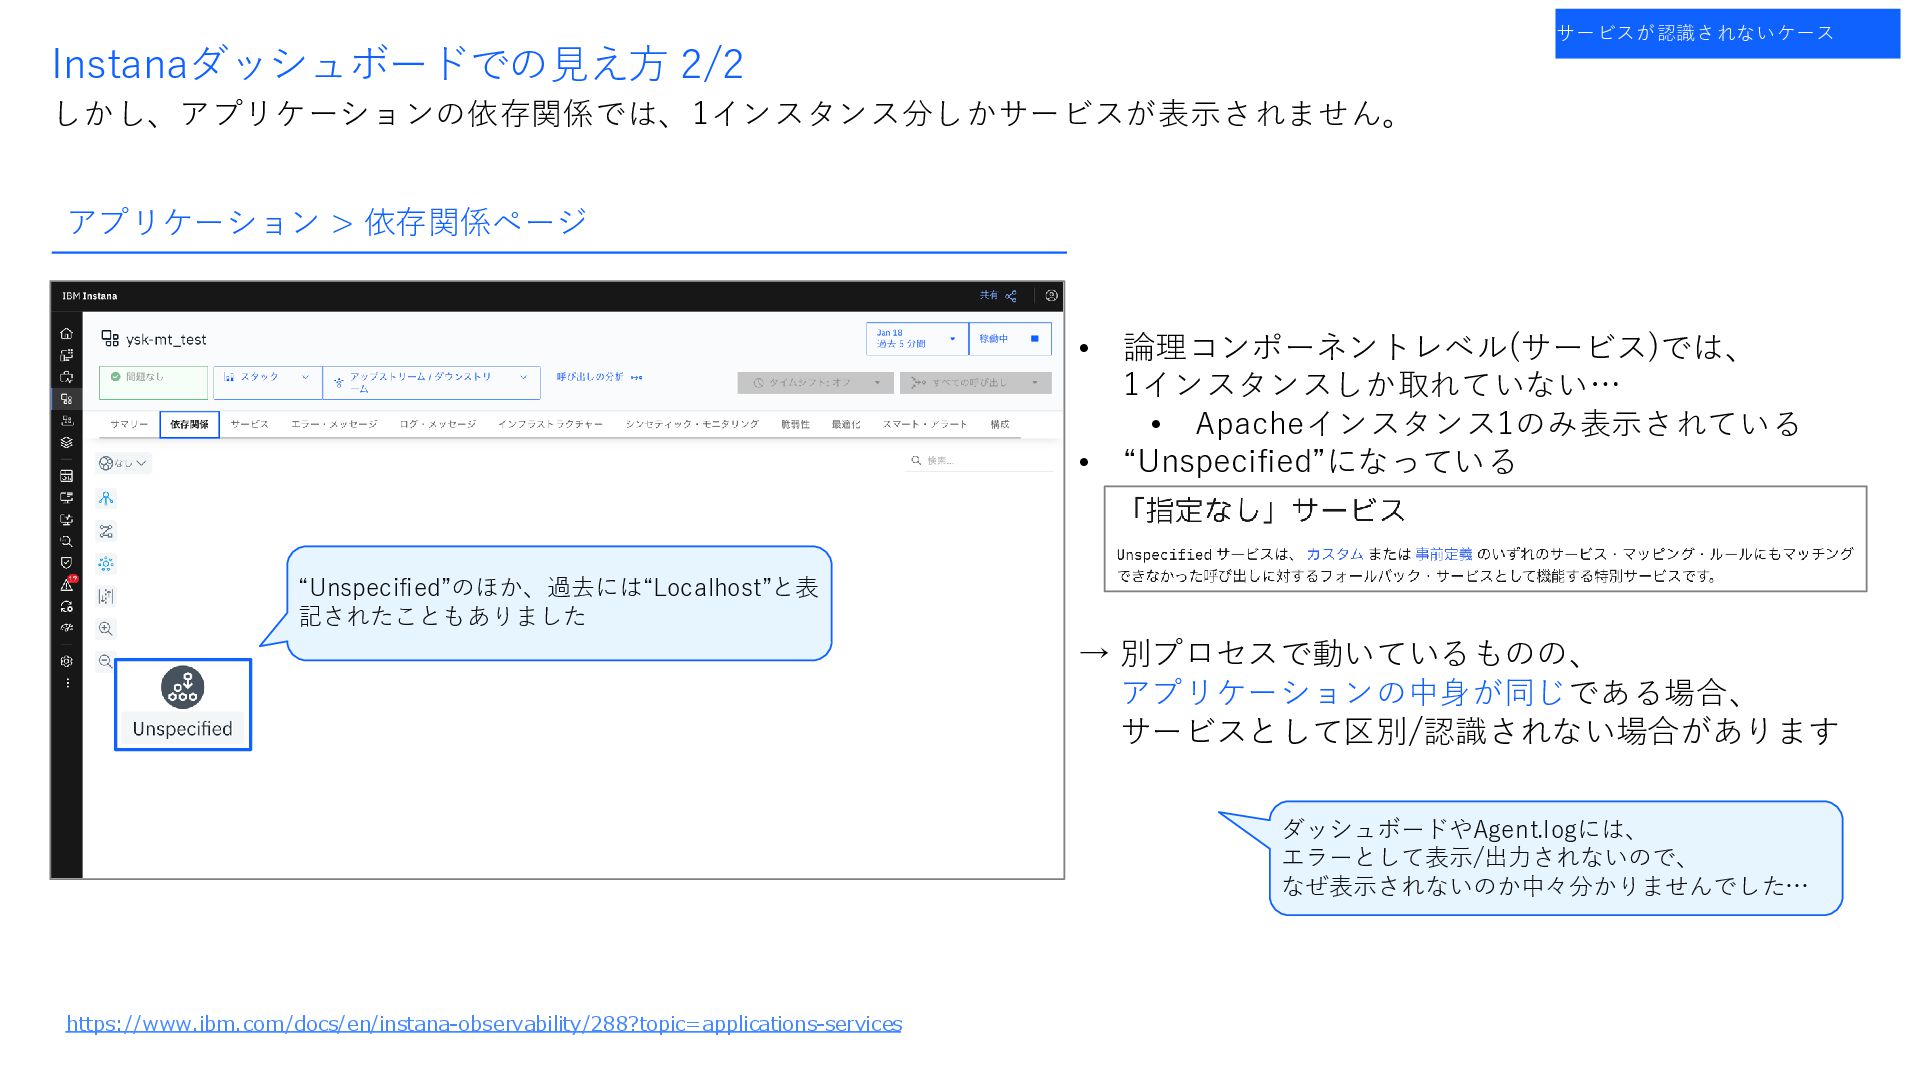
Task: Click IBM Instana logo text
Action: [x=90, y=296]
